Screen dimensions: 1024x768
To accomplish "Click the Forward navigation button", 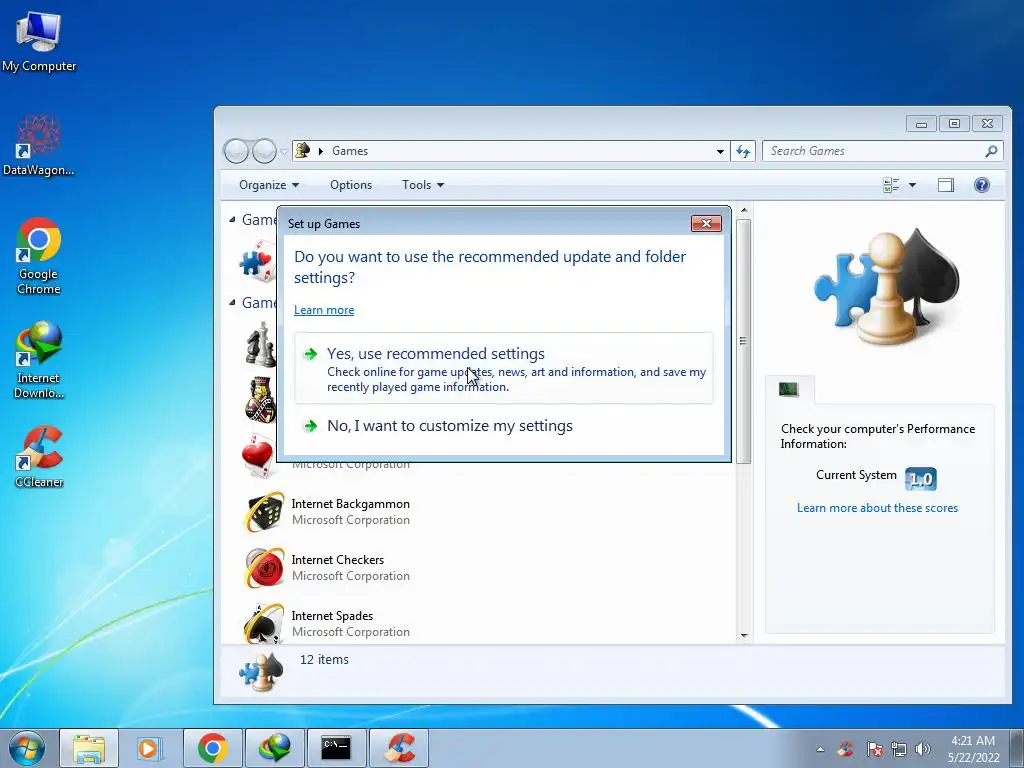I will pos(264,152).
